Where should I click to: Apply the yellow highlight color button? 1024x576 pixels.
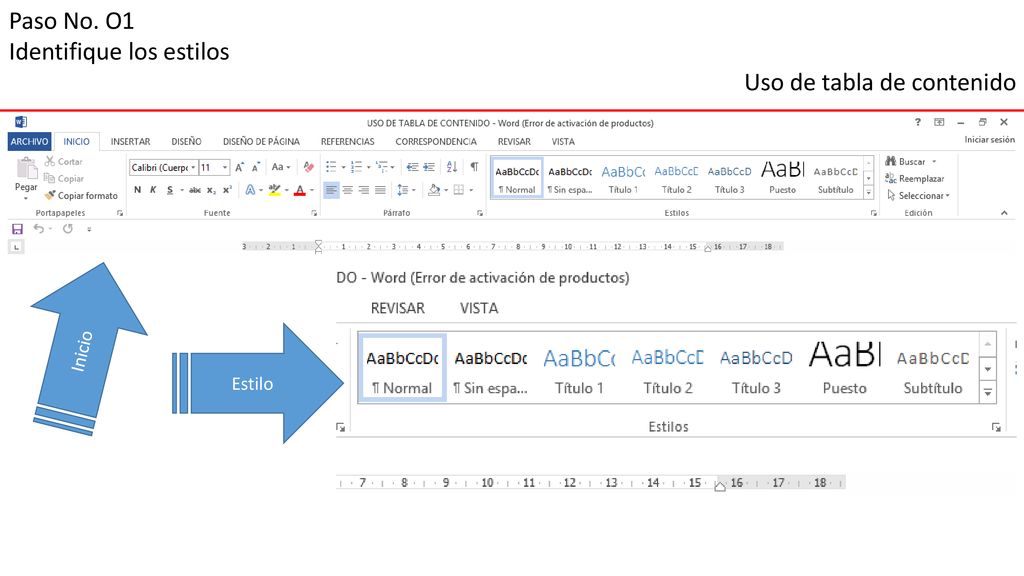pyautogui.click(x=274, y=190)
